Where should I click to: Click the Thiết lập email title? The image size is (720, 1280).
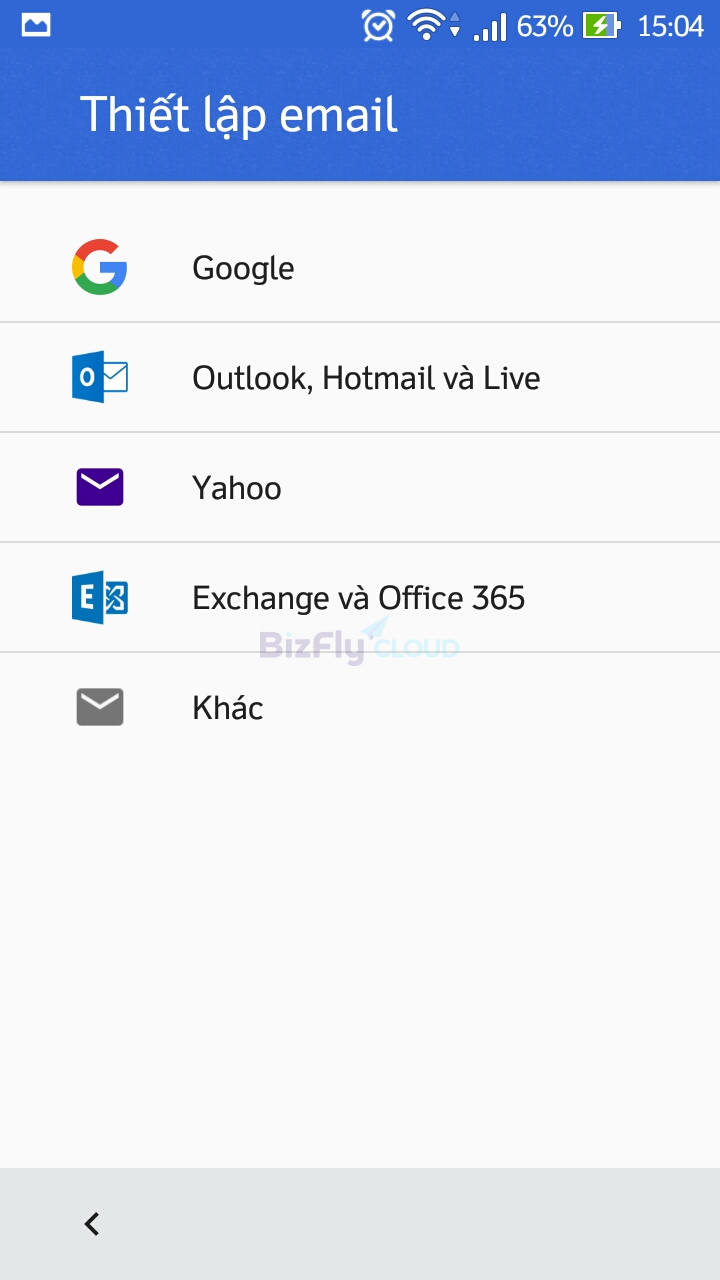(239, 115)
